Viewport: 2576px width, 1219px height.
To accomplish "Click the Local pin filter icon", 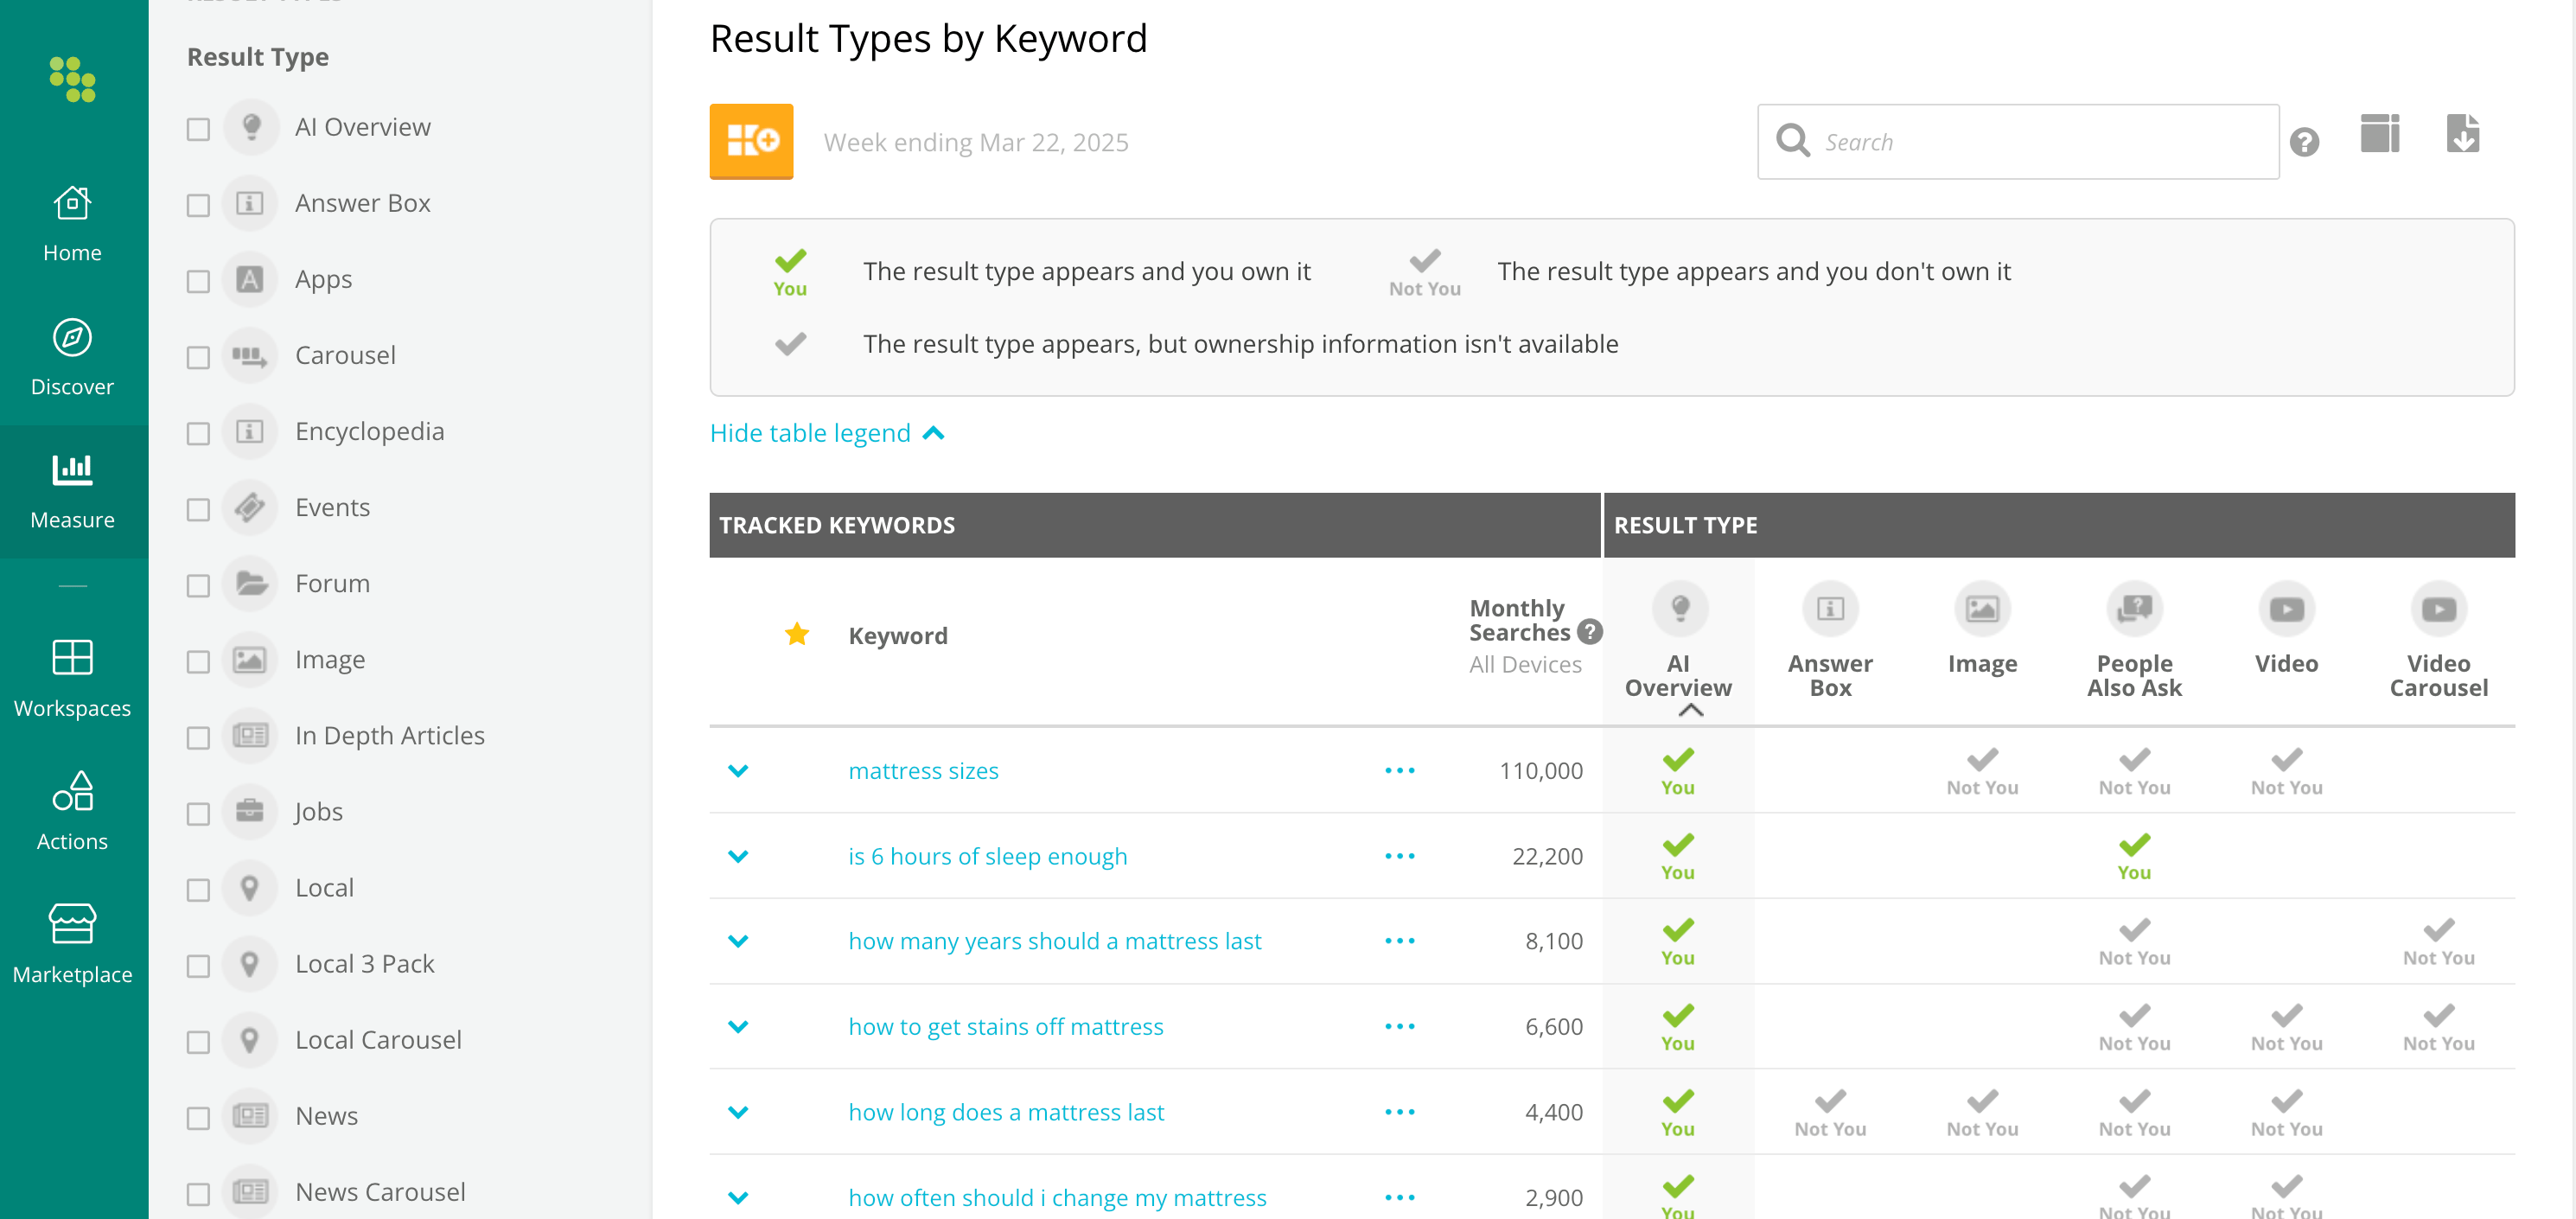I will [250, 888].
